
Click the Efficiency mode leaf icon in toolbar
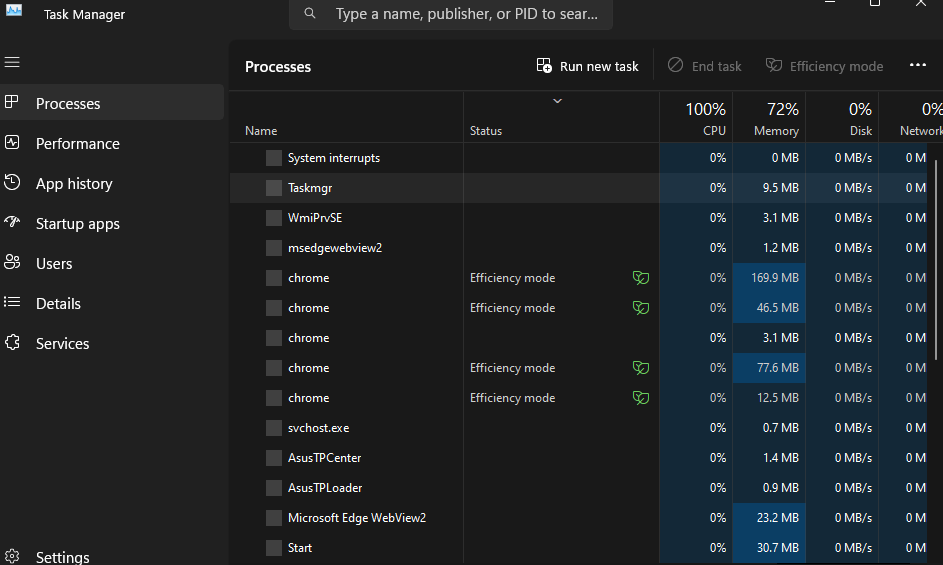[x=773, y=64]
